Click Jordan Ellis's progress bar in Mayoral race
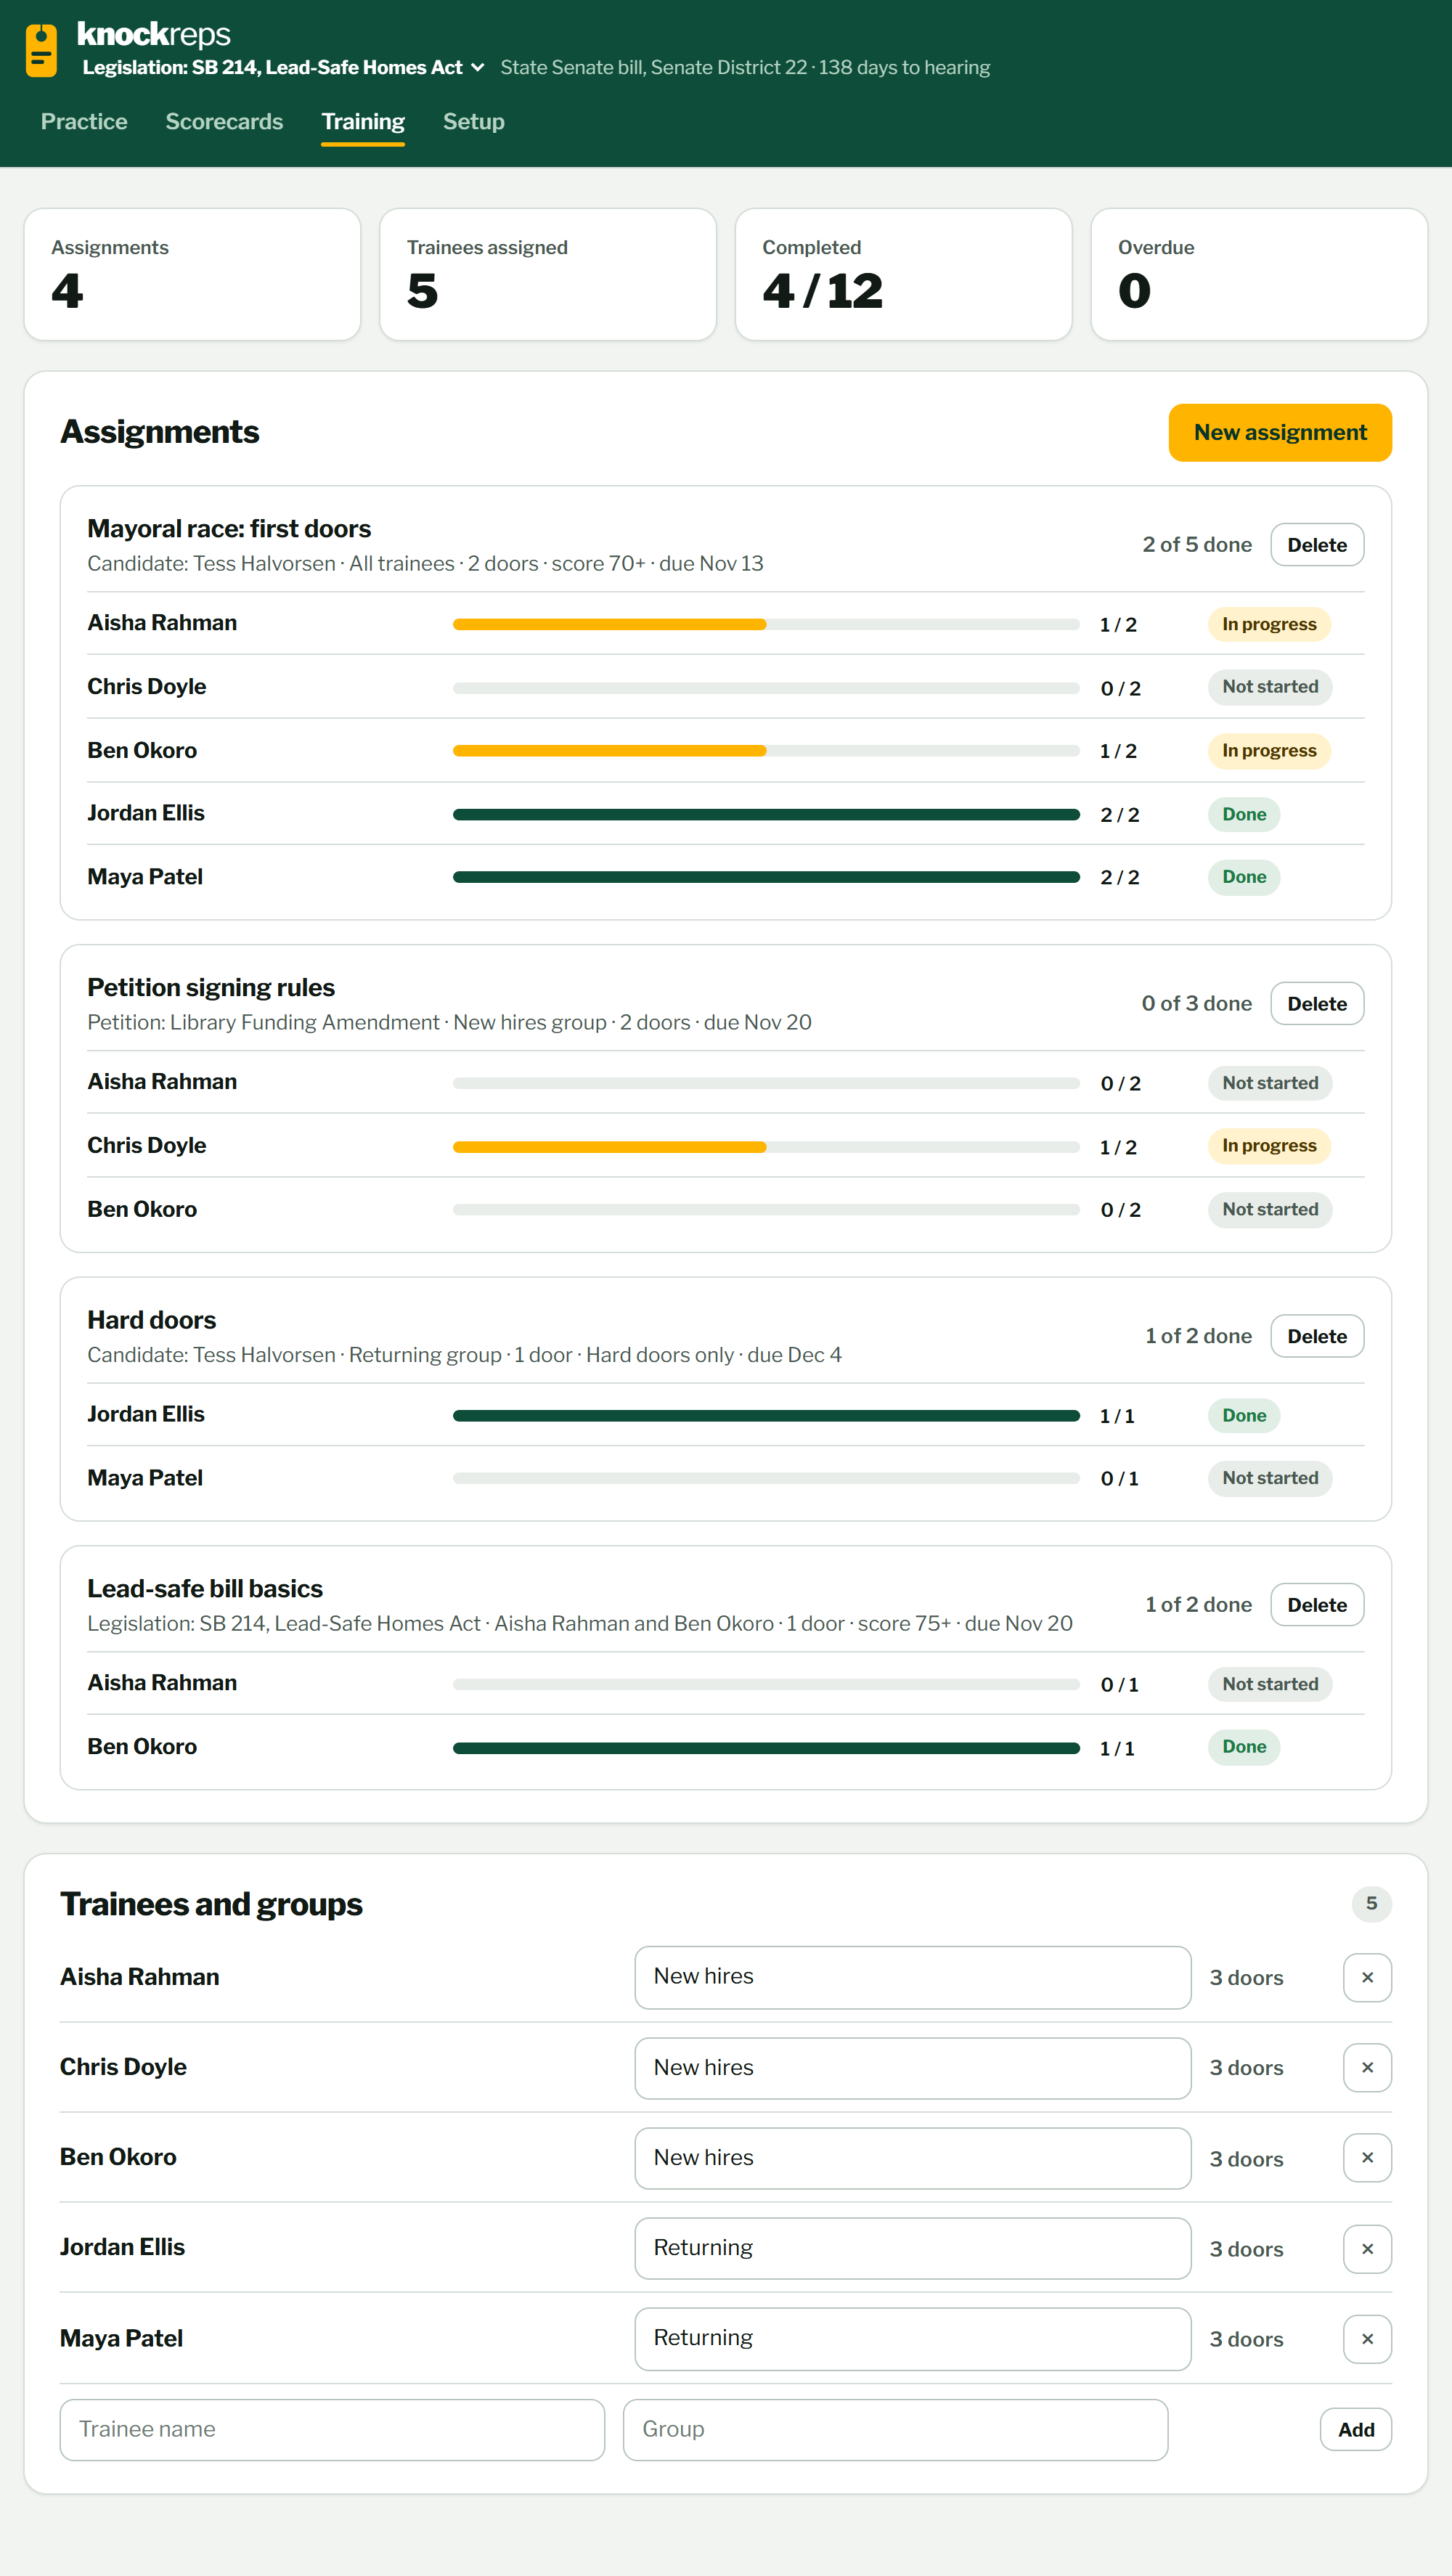 [766, 814]
